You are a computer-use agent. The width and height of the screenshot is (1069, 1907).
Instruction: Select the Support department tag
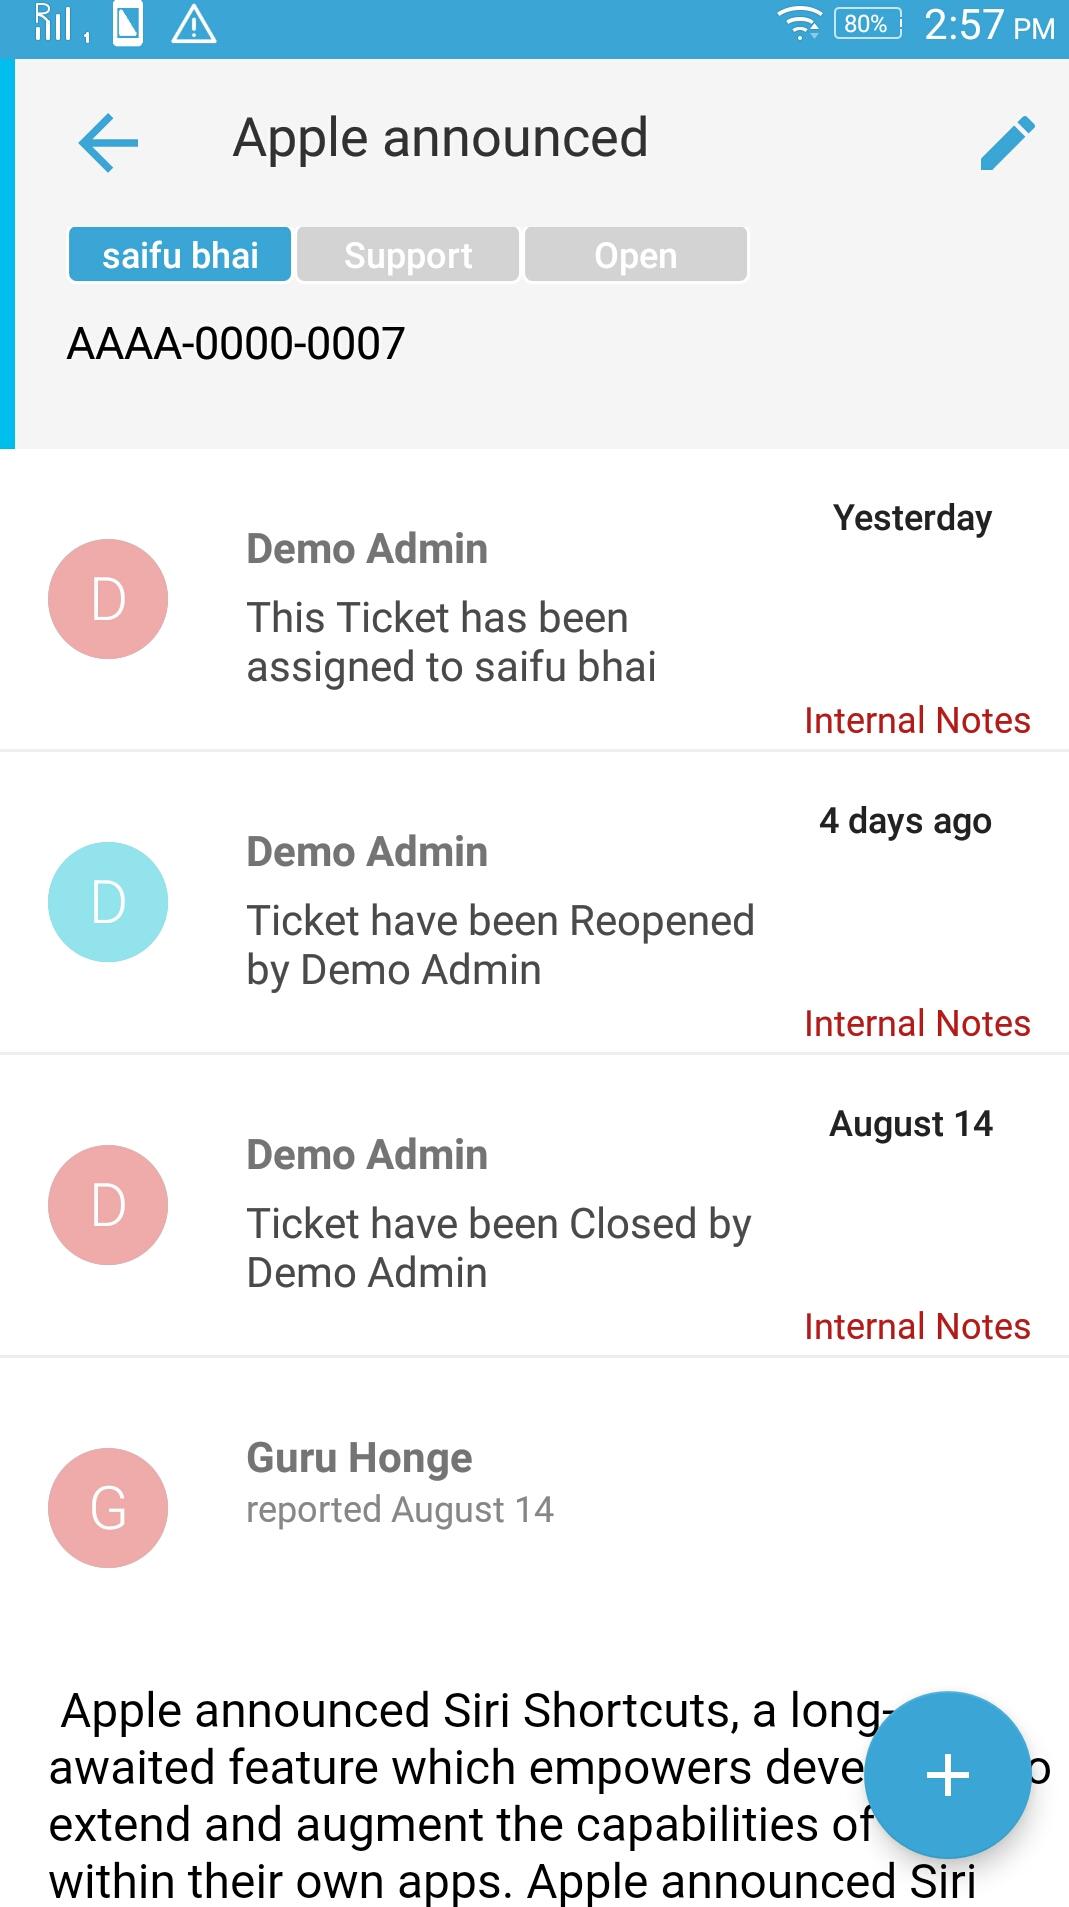coord(408,255)
